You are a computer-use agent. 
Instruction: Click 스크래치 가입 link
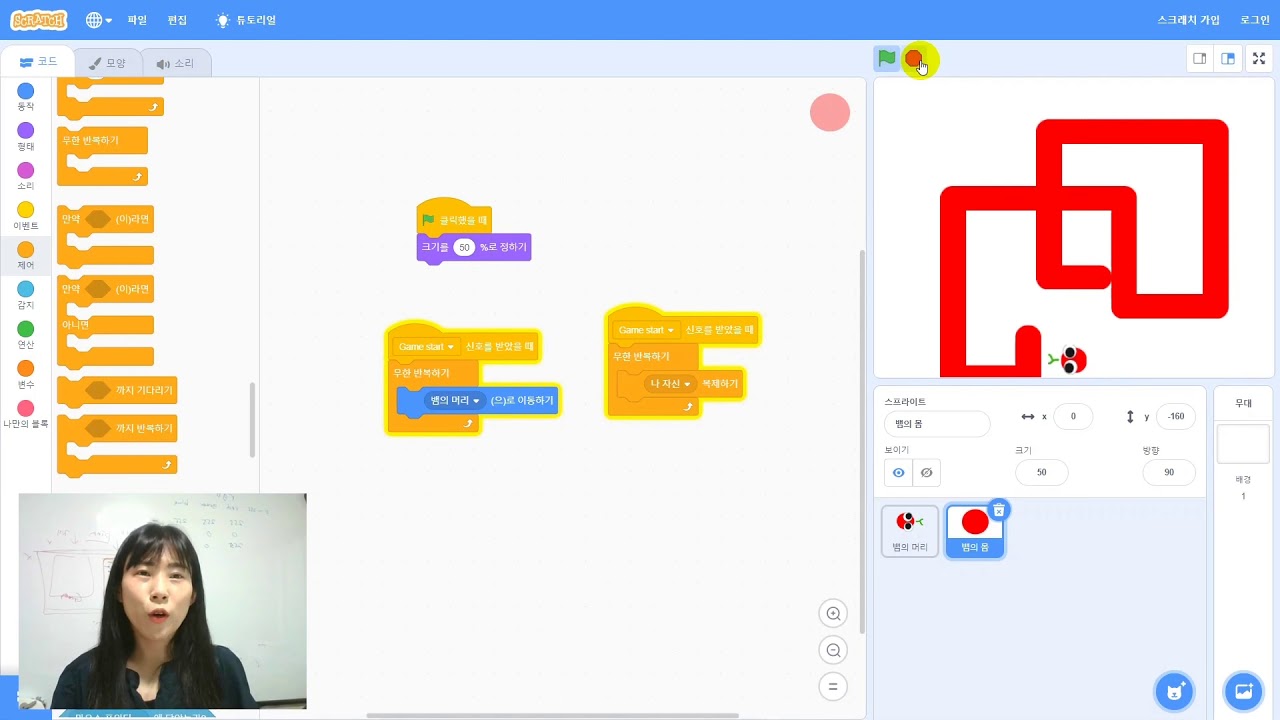1188,20
